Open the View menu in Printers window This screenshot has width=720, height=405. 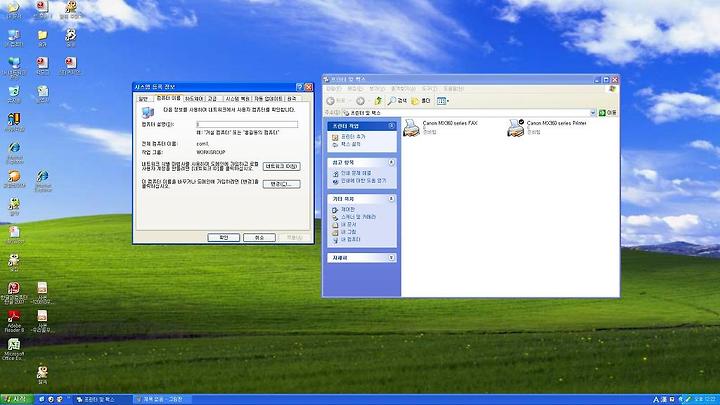(377, 89)
